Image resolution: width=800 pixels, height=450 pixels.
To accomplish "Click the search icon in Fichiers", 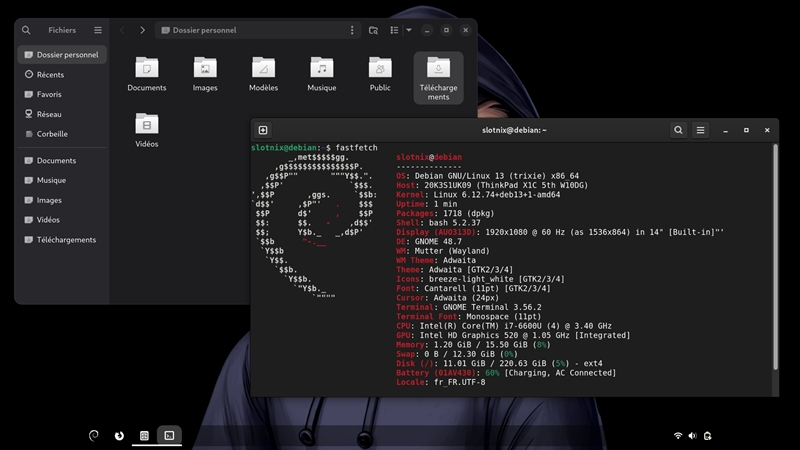I will pos(26,31).
